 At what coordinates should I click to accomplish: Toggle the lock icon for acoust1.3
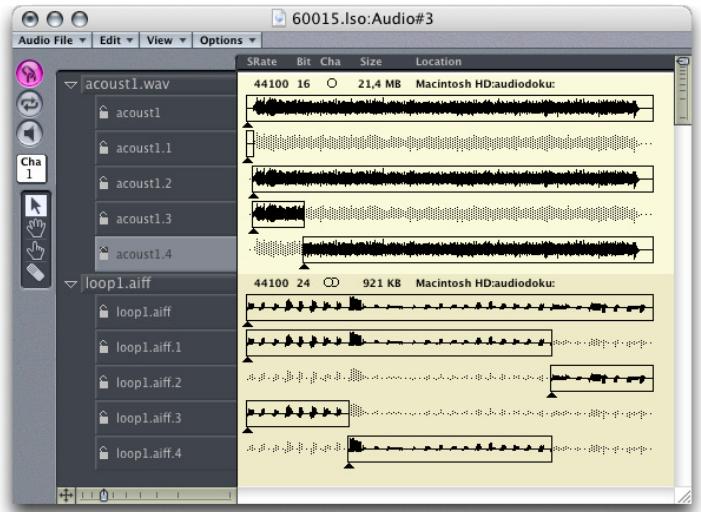pyautogui.click(x=104, y=218)
